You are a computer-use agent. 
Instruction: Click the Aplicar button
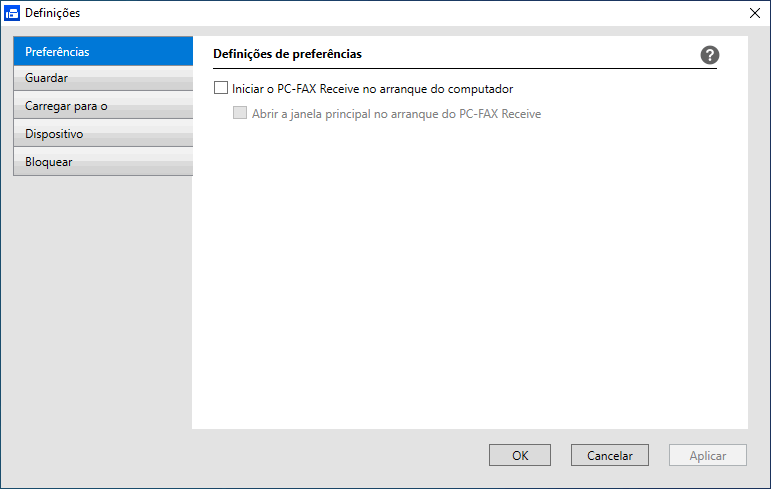click(x=708, y=455)
